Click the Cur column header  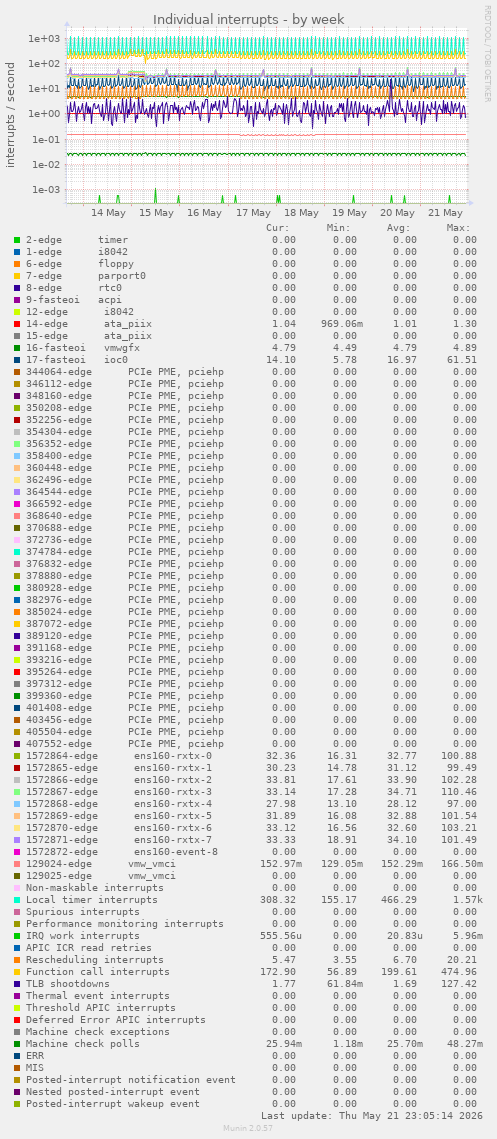tap(278, 227)
